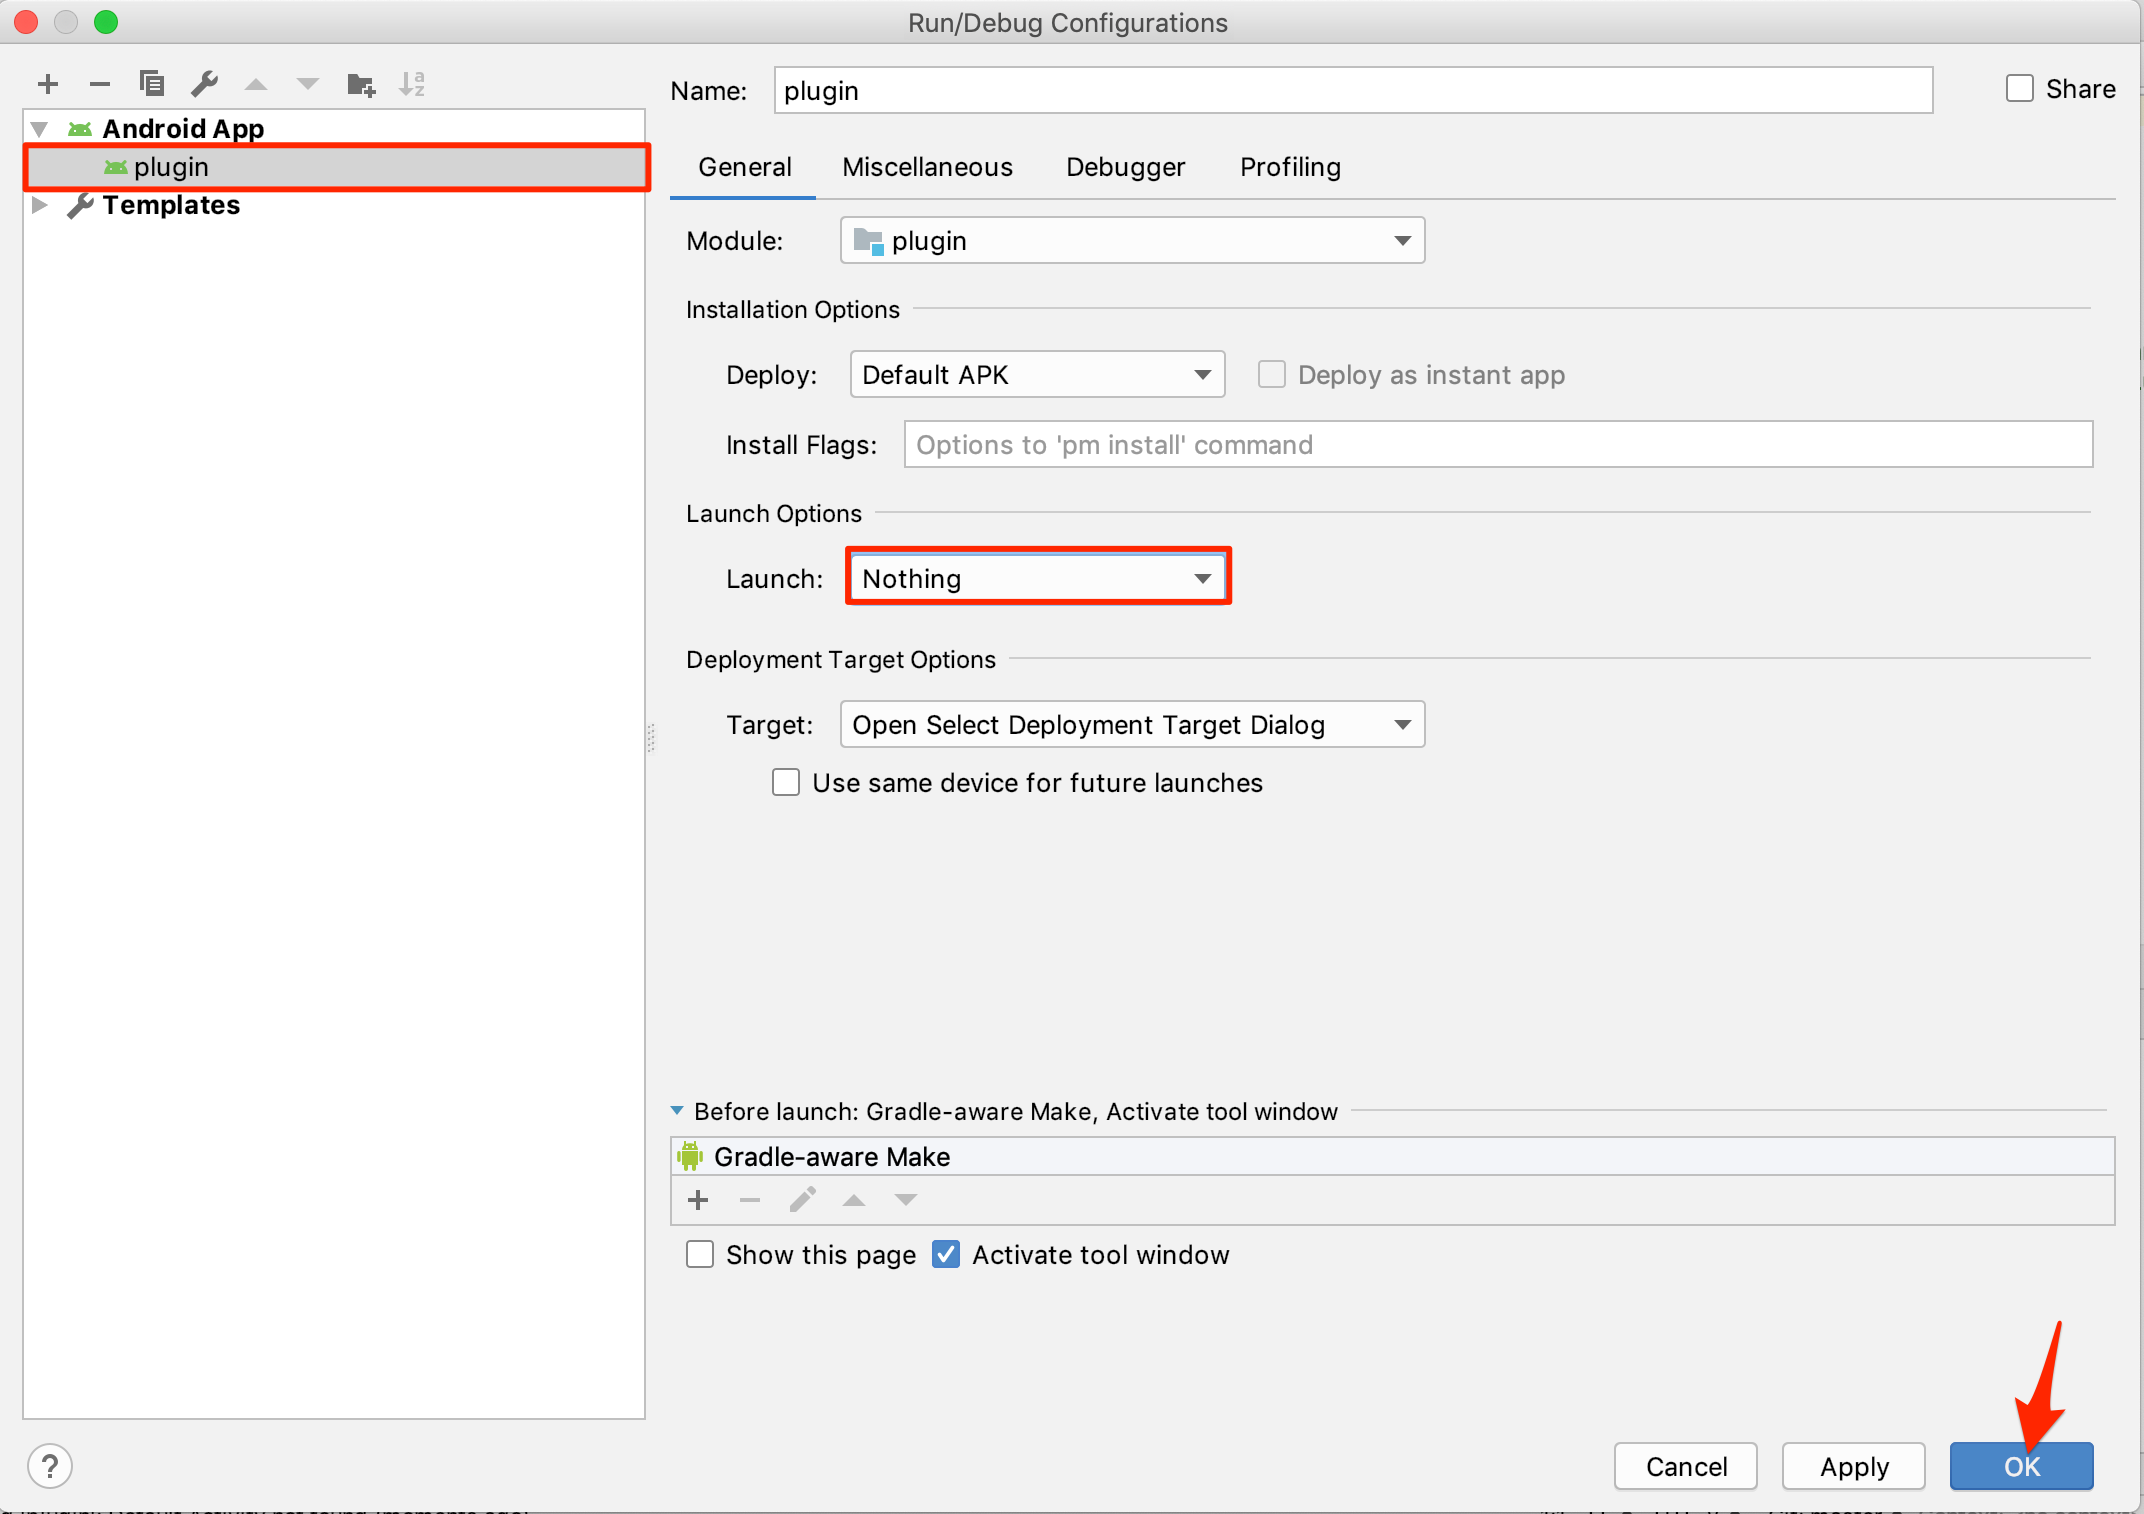The width and height of the screenshot is (2144, 1514).
Task: Switch to the Debugger tab
Action: click(1125, 167)
